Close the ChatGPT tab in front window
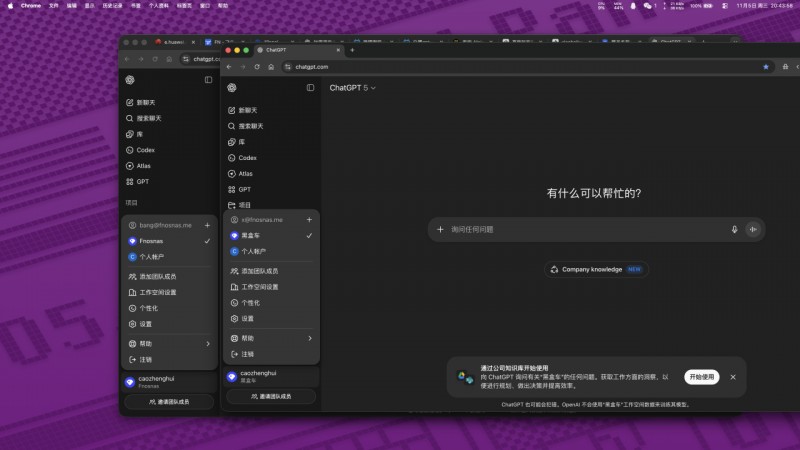The image size is (800, 450). coord(338,50)
